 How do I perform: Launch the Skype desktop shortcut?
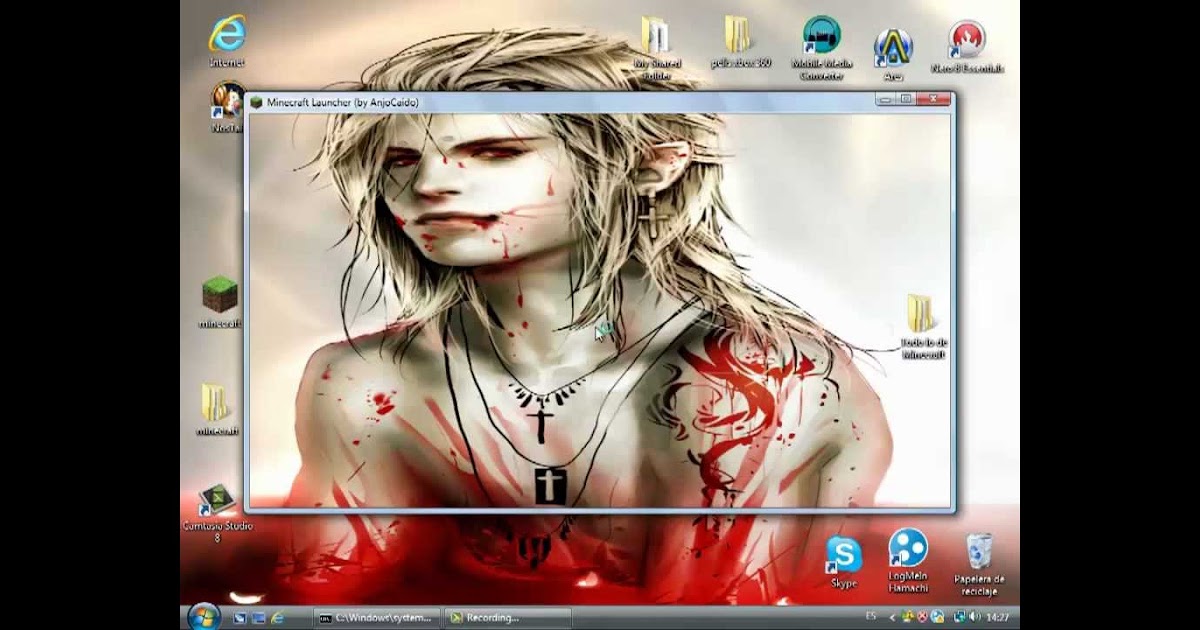843,562
